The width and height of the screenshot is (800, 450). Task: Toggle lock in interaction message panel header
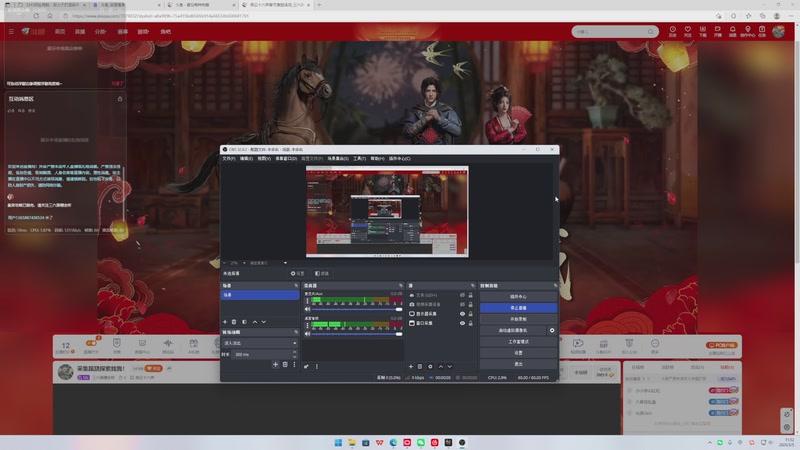click(120, 98)
